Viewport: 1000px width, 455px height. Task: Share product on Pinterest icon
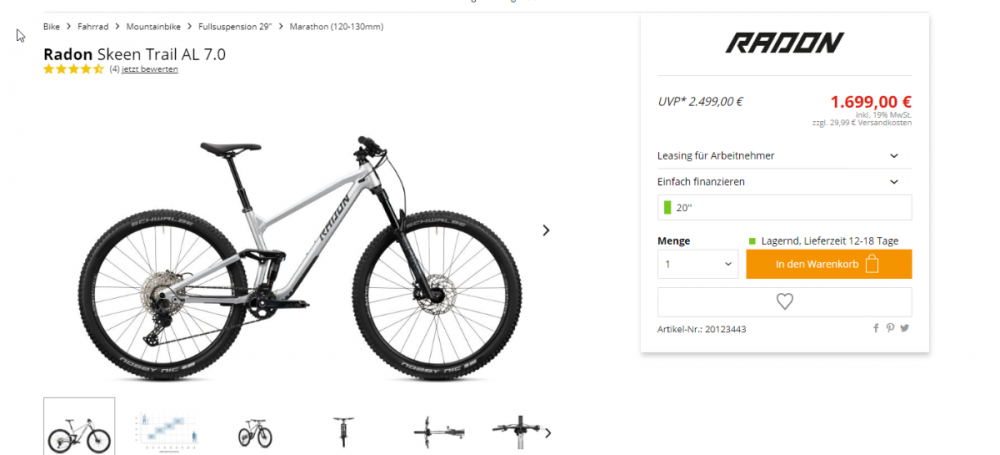[890, 328]
